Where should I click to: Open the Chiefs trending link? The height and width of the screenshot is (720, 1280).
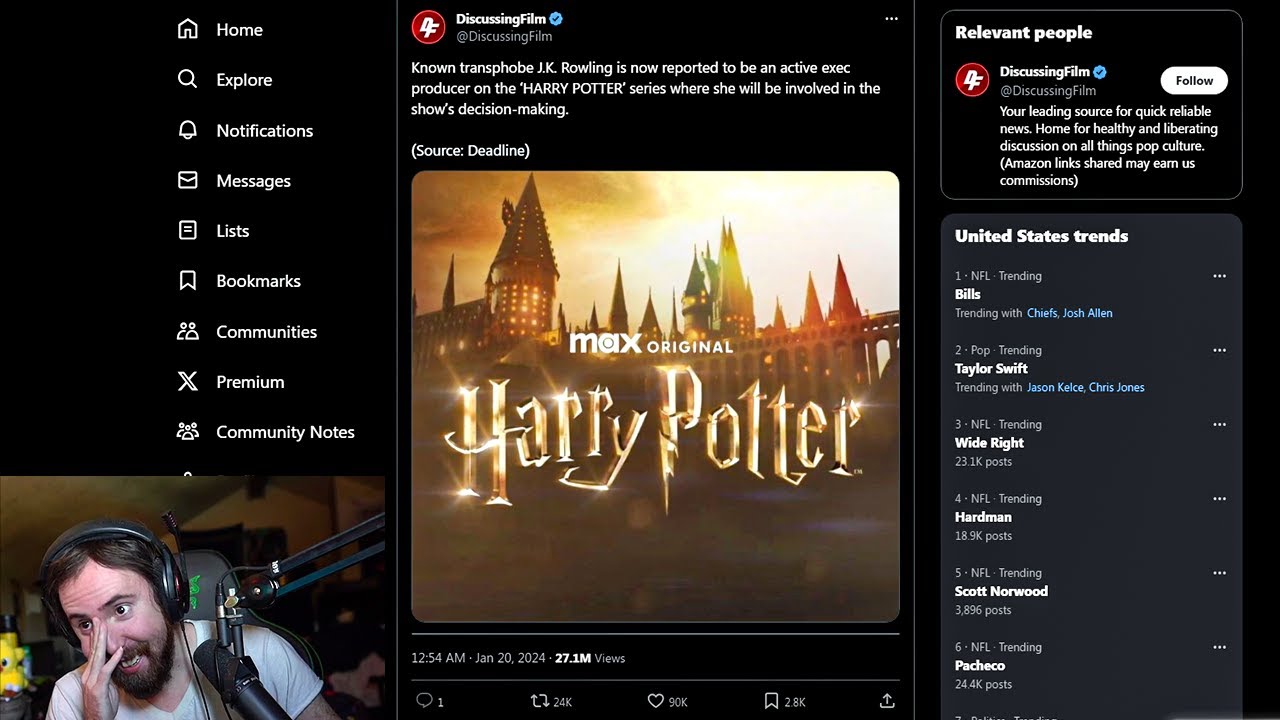1041,313
